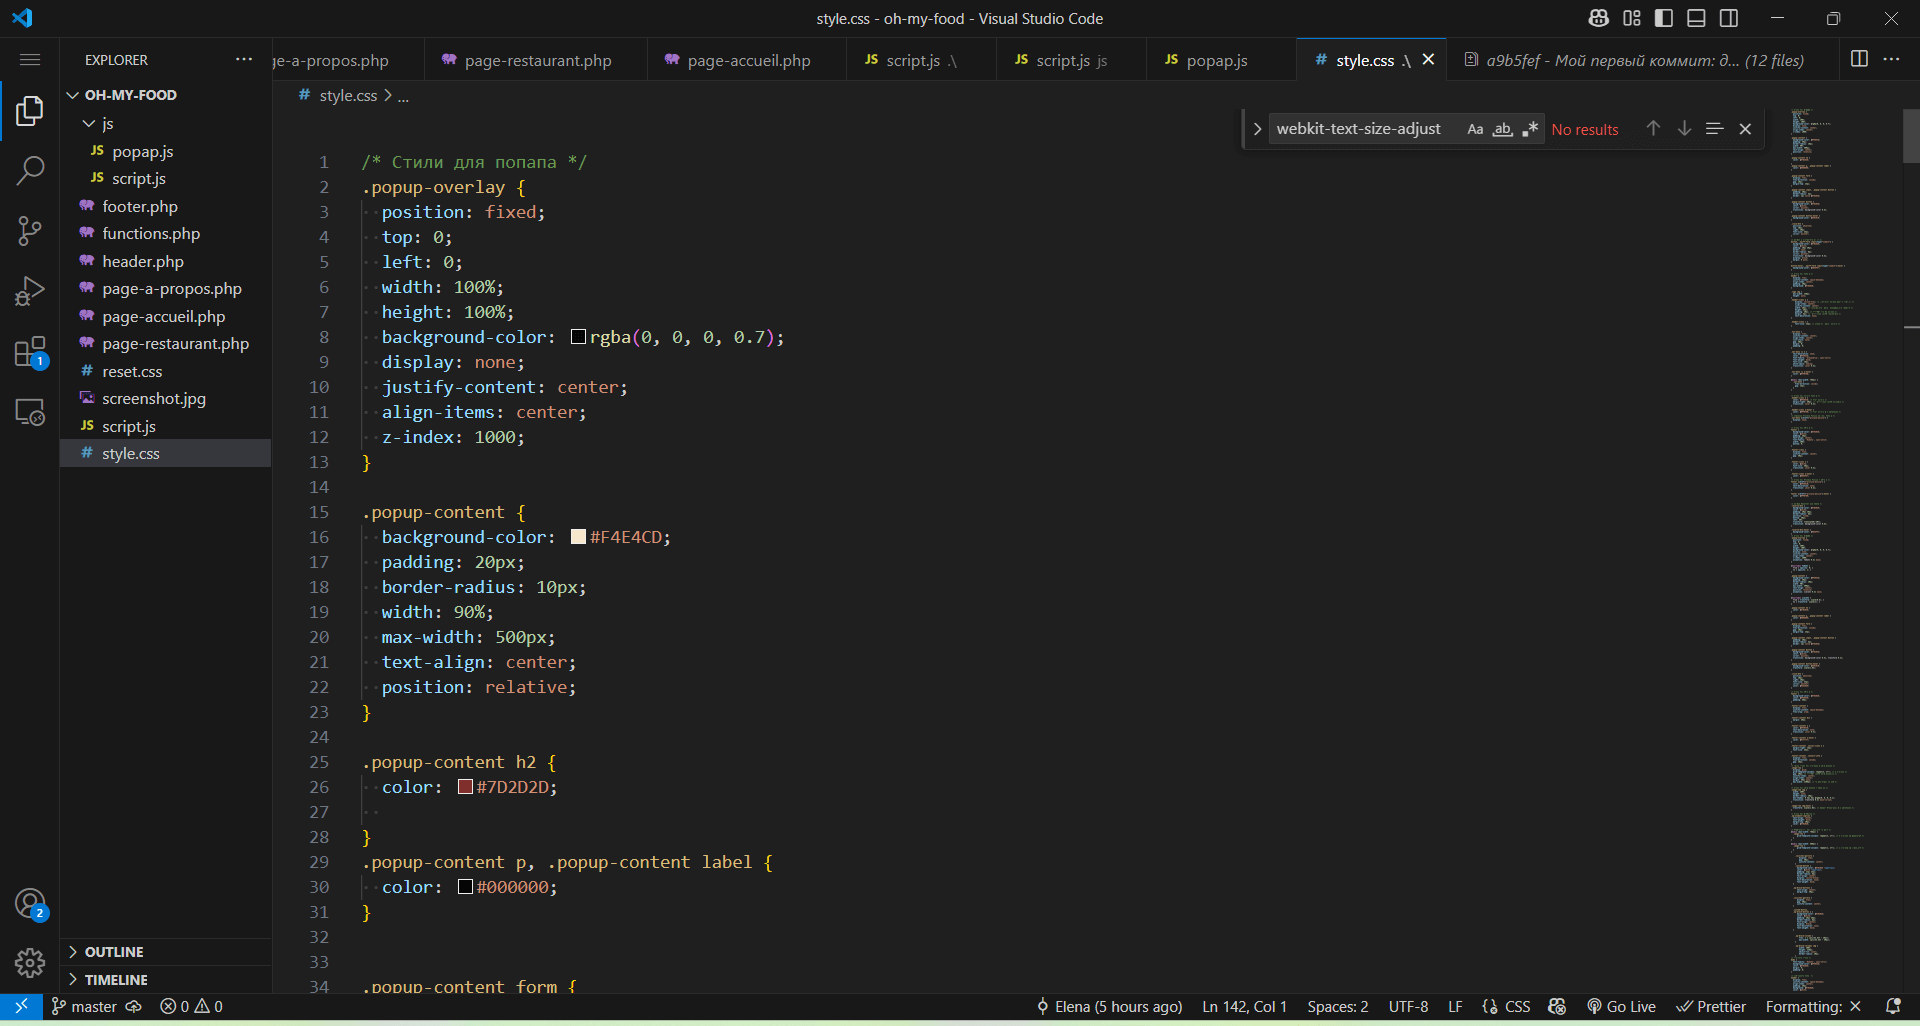The width and height of the screenshot is (1920, 1026).
Task: Toggle Match Case in the find widget
Action: [1476, 128]
